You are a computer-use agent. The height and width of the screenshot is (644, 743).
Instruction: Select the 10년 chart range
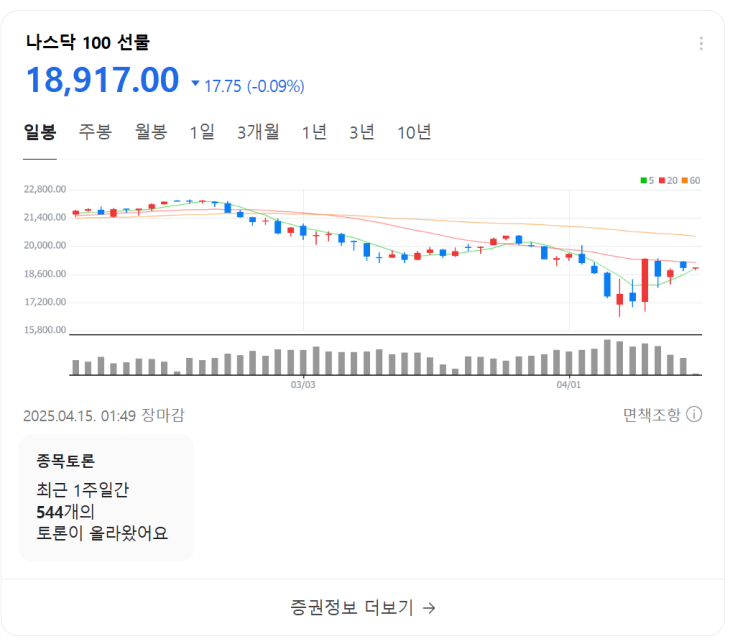pos(414,132)
